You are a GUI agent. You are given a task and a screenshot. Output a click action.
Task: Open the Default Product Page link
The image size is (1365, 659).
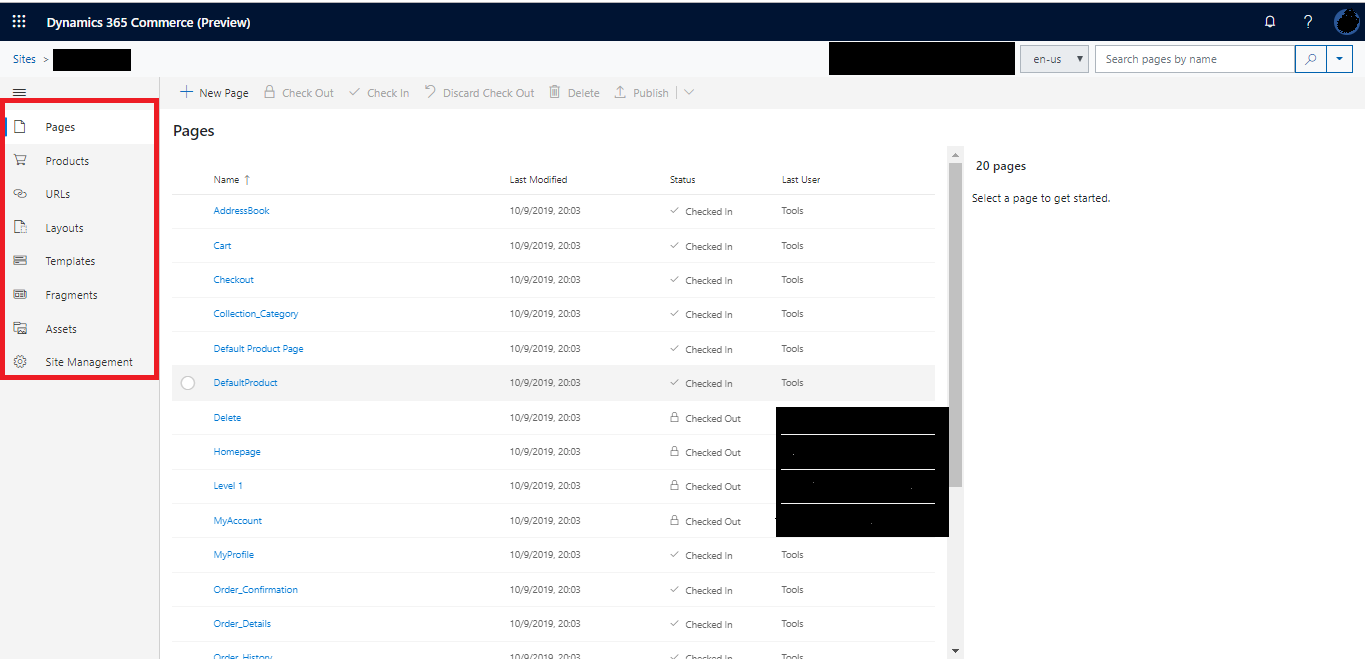[258, 349]
